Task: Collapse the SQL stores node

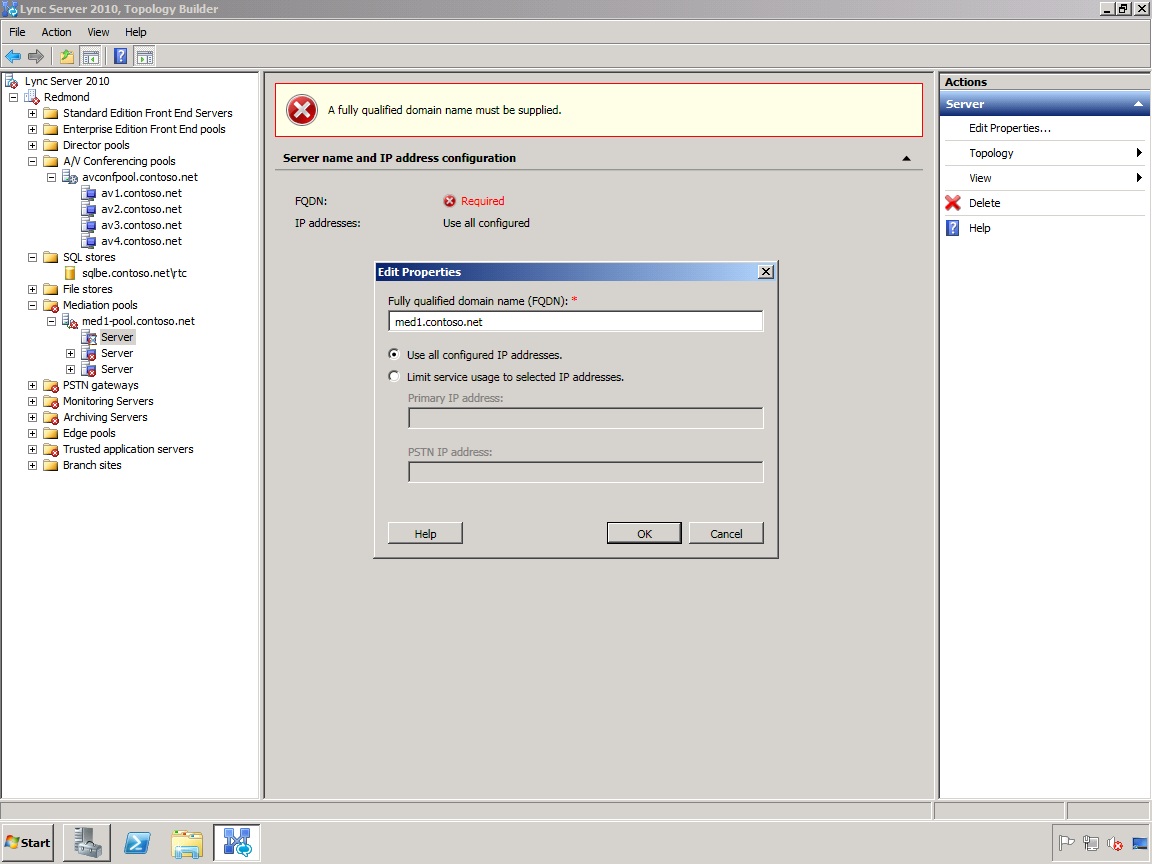Action: click(x=32, y=257)
